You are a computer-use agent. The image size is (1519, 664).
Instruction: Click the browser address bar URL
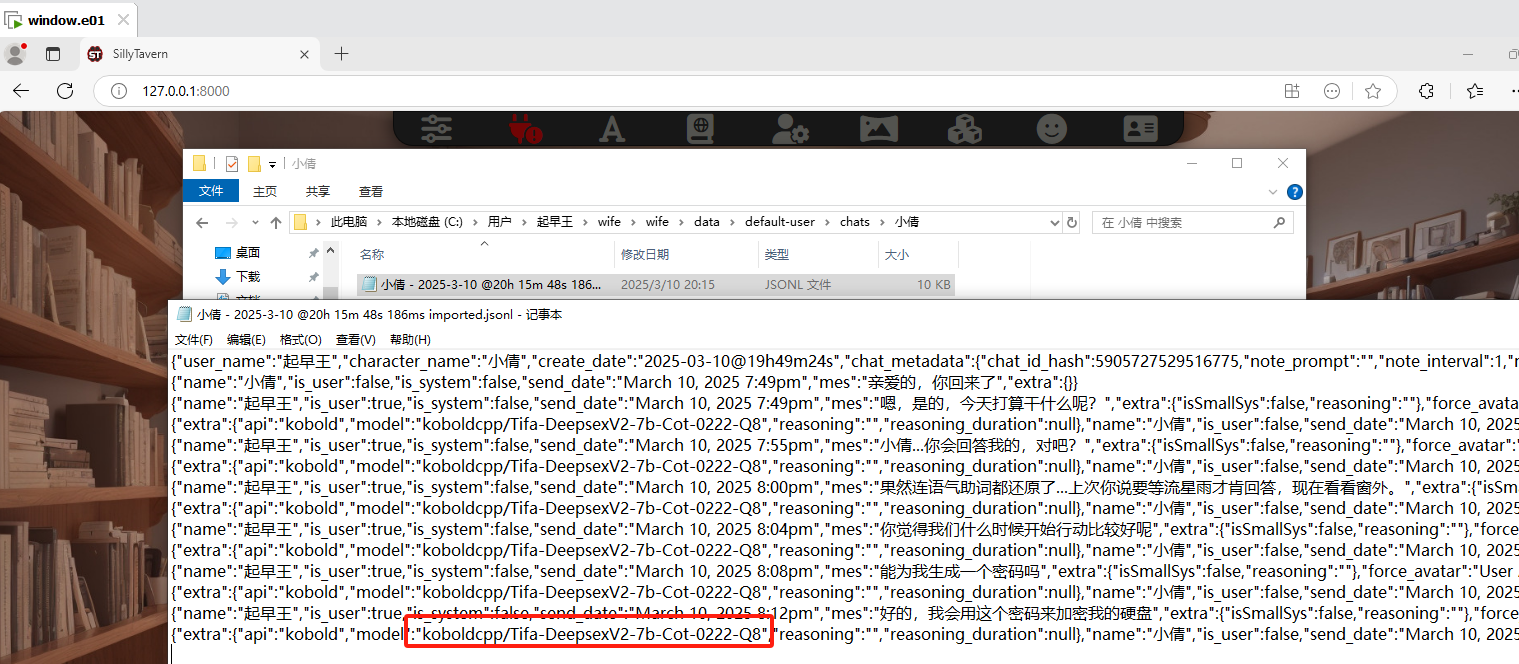coord(186,91)
